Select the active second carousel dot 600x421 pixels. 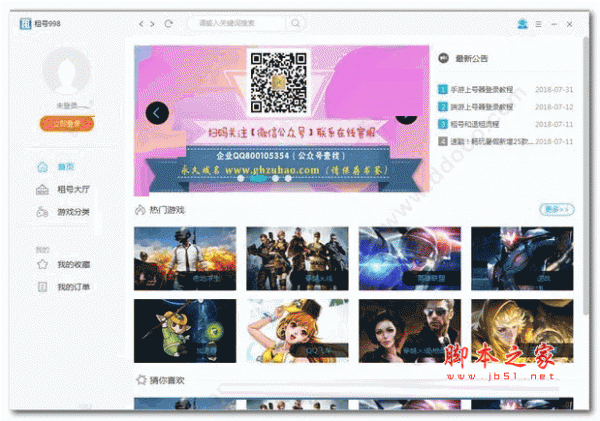(x=258, y=178)
